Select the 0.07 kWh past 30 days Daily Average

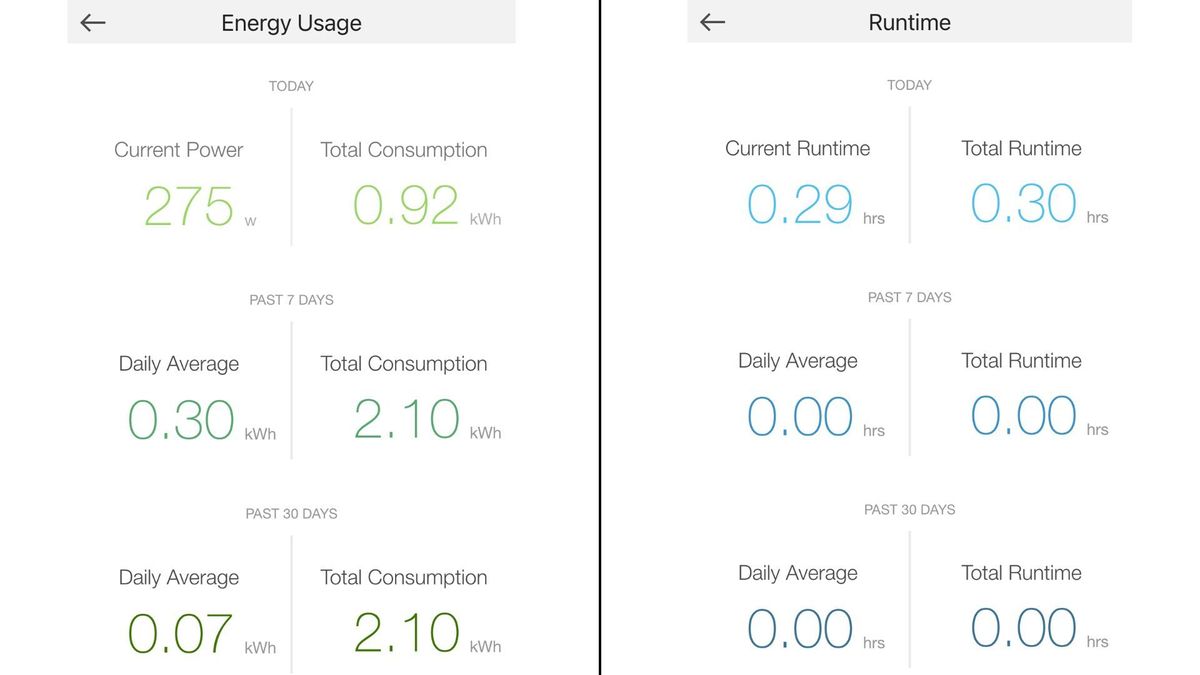click(x=181, y=634)
